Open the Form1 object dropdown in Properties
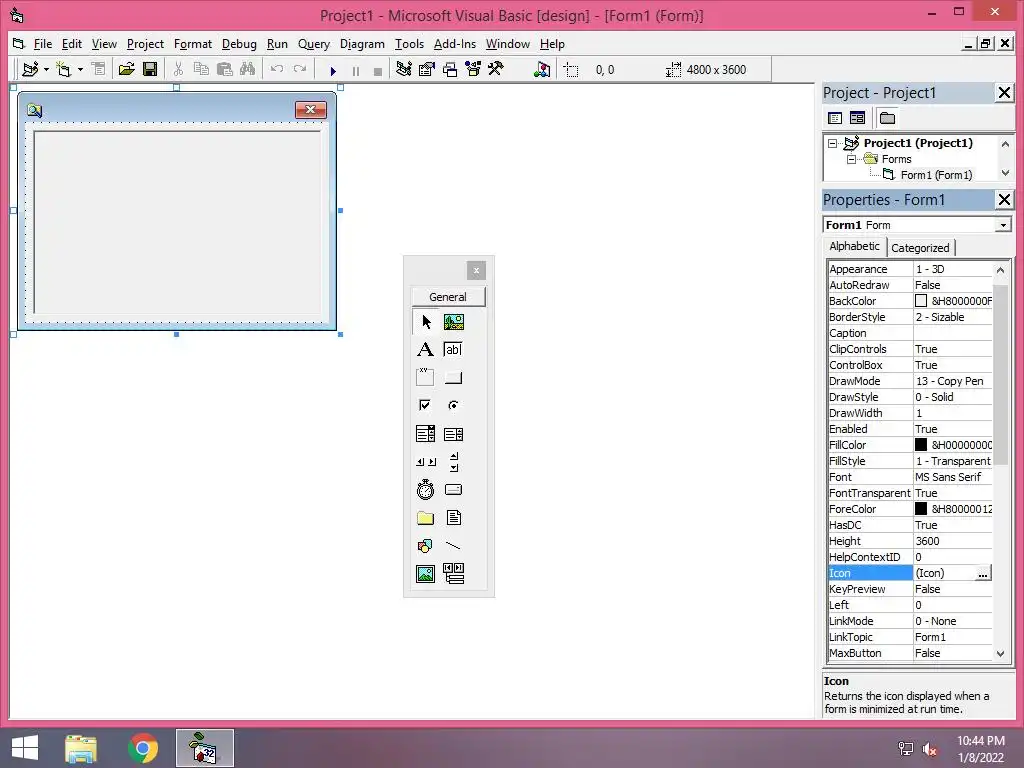 point(1004,225)
